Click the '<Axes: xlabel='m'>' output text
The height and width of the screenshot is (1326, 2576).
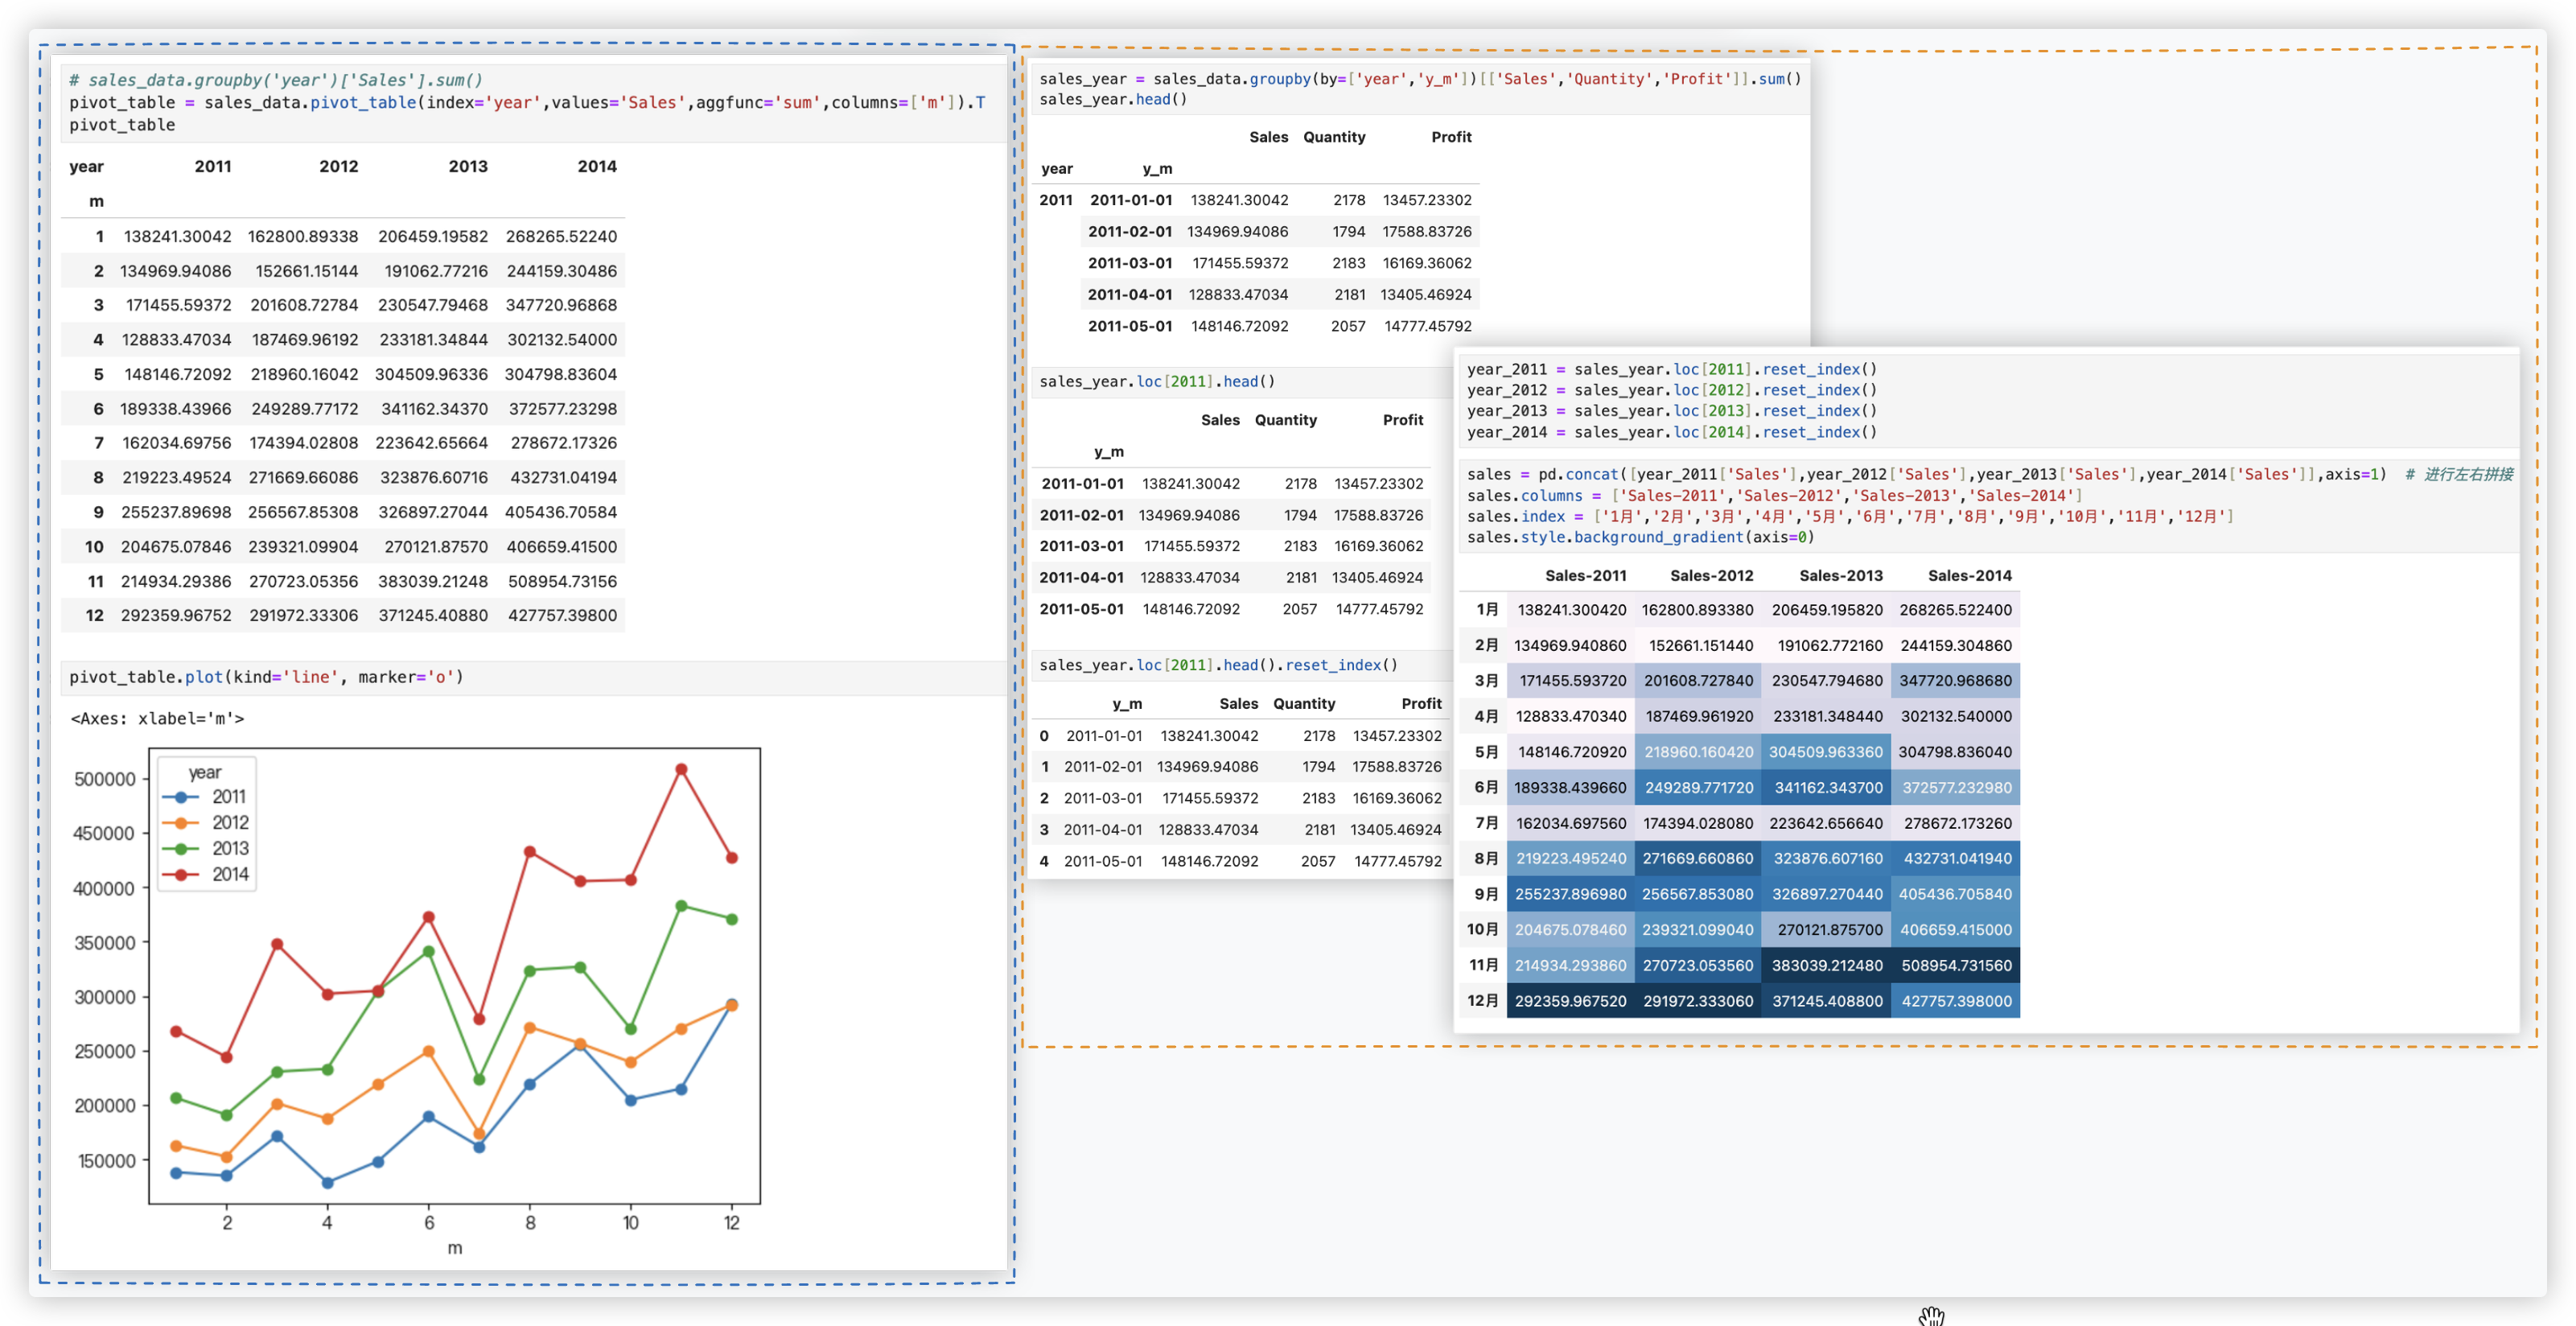tap(157, 718)
